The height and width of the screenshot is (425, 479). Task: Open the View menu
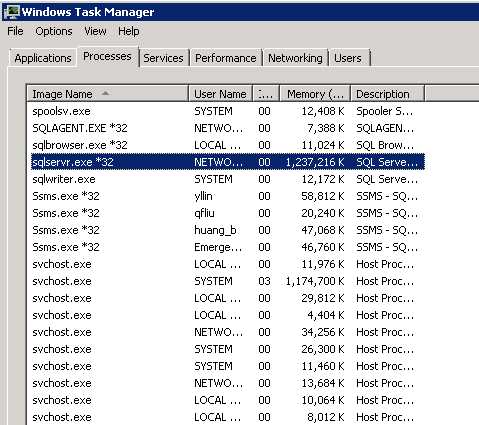[95, 31]
